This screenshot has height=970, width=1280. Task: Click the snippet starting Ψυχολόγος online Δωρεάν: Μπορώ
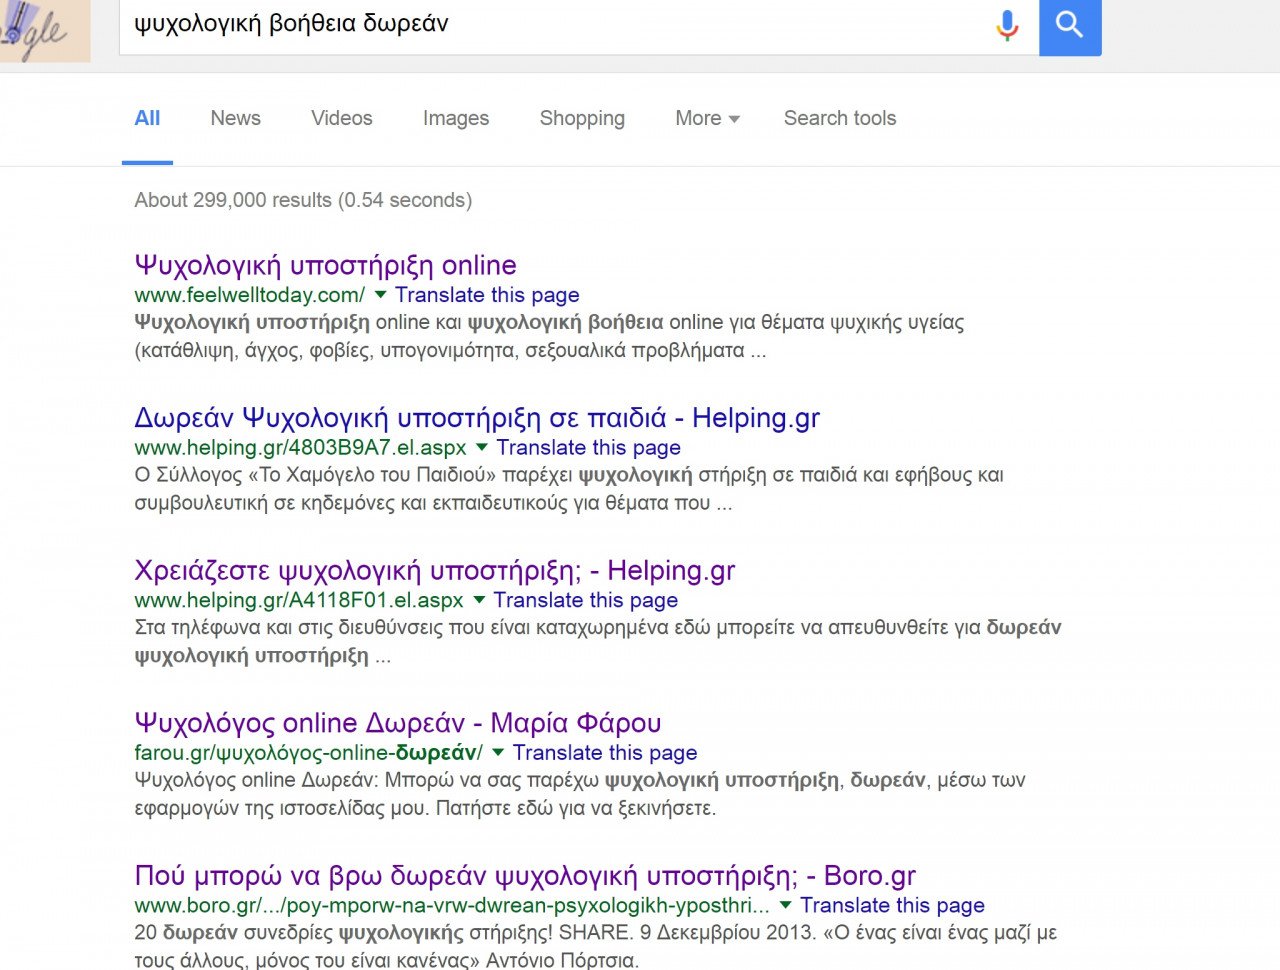click(580, 794)
